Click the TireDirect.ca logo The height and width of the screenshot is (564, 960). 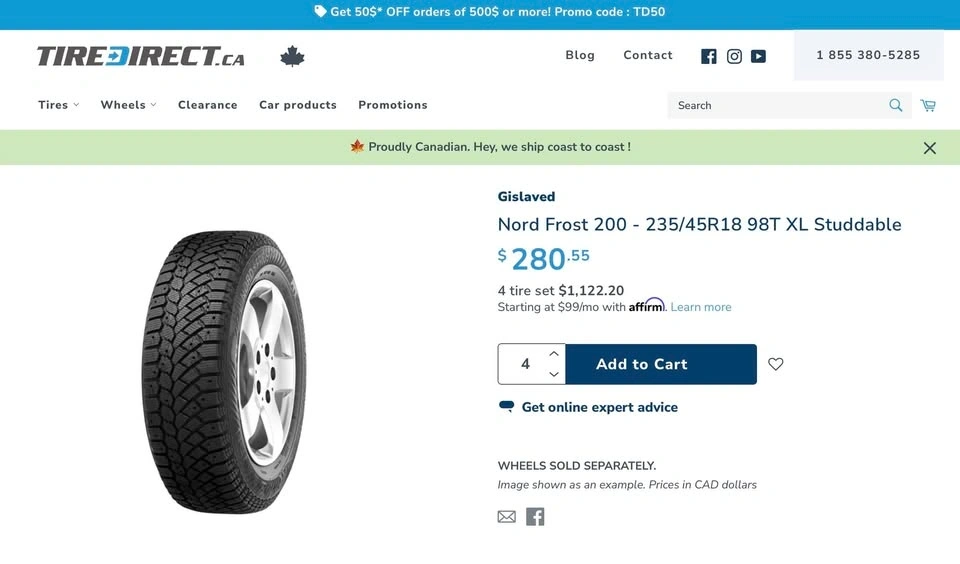[x=141, y=56]
